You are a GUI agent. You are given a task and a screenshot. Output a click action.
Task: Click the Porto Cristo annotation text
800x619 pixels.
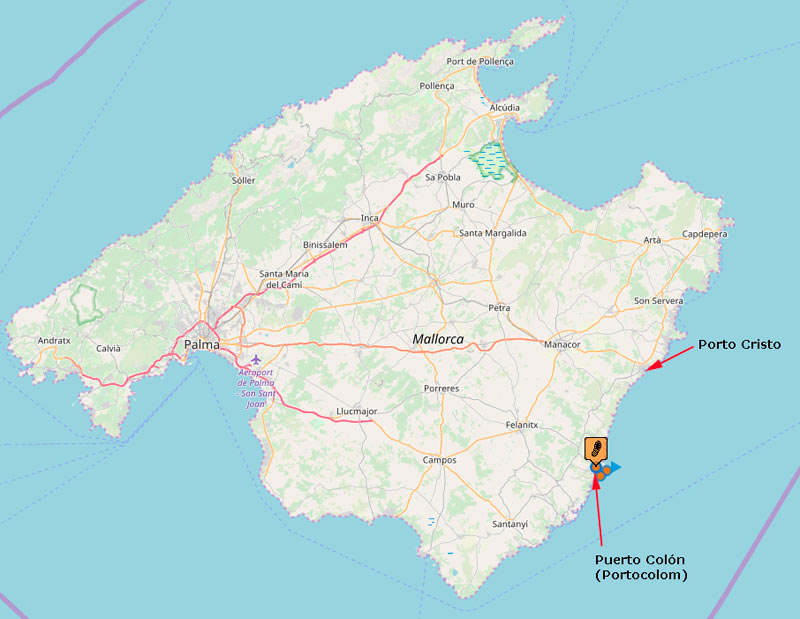pos(739,344)
